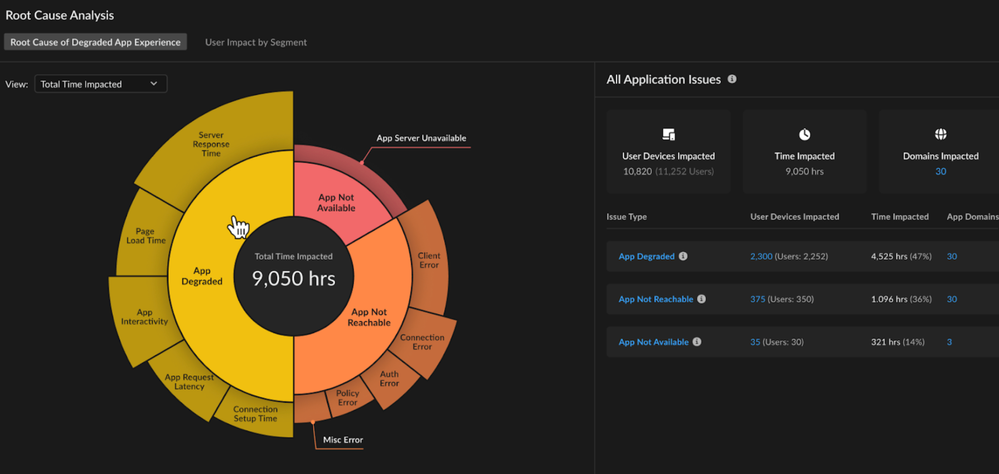Screen dimensions: 999x474
Task: Open the App Not Reachable issue link
Action: coord(655,299)
